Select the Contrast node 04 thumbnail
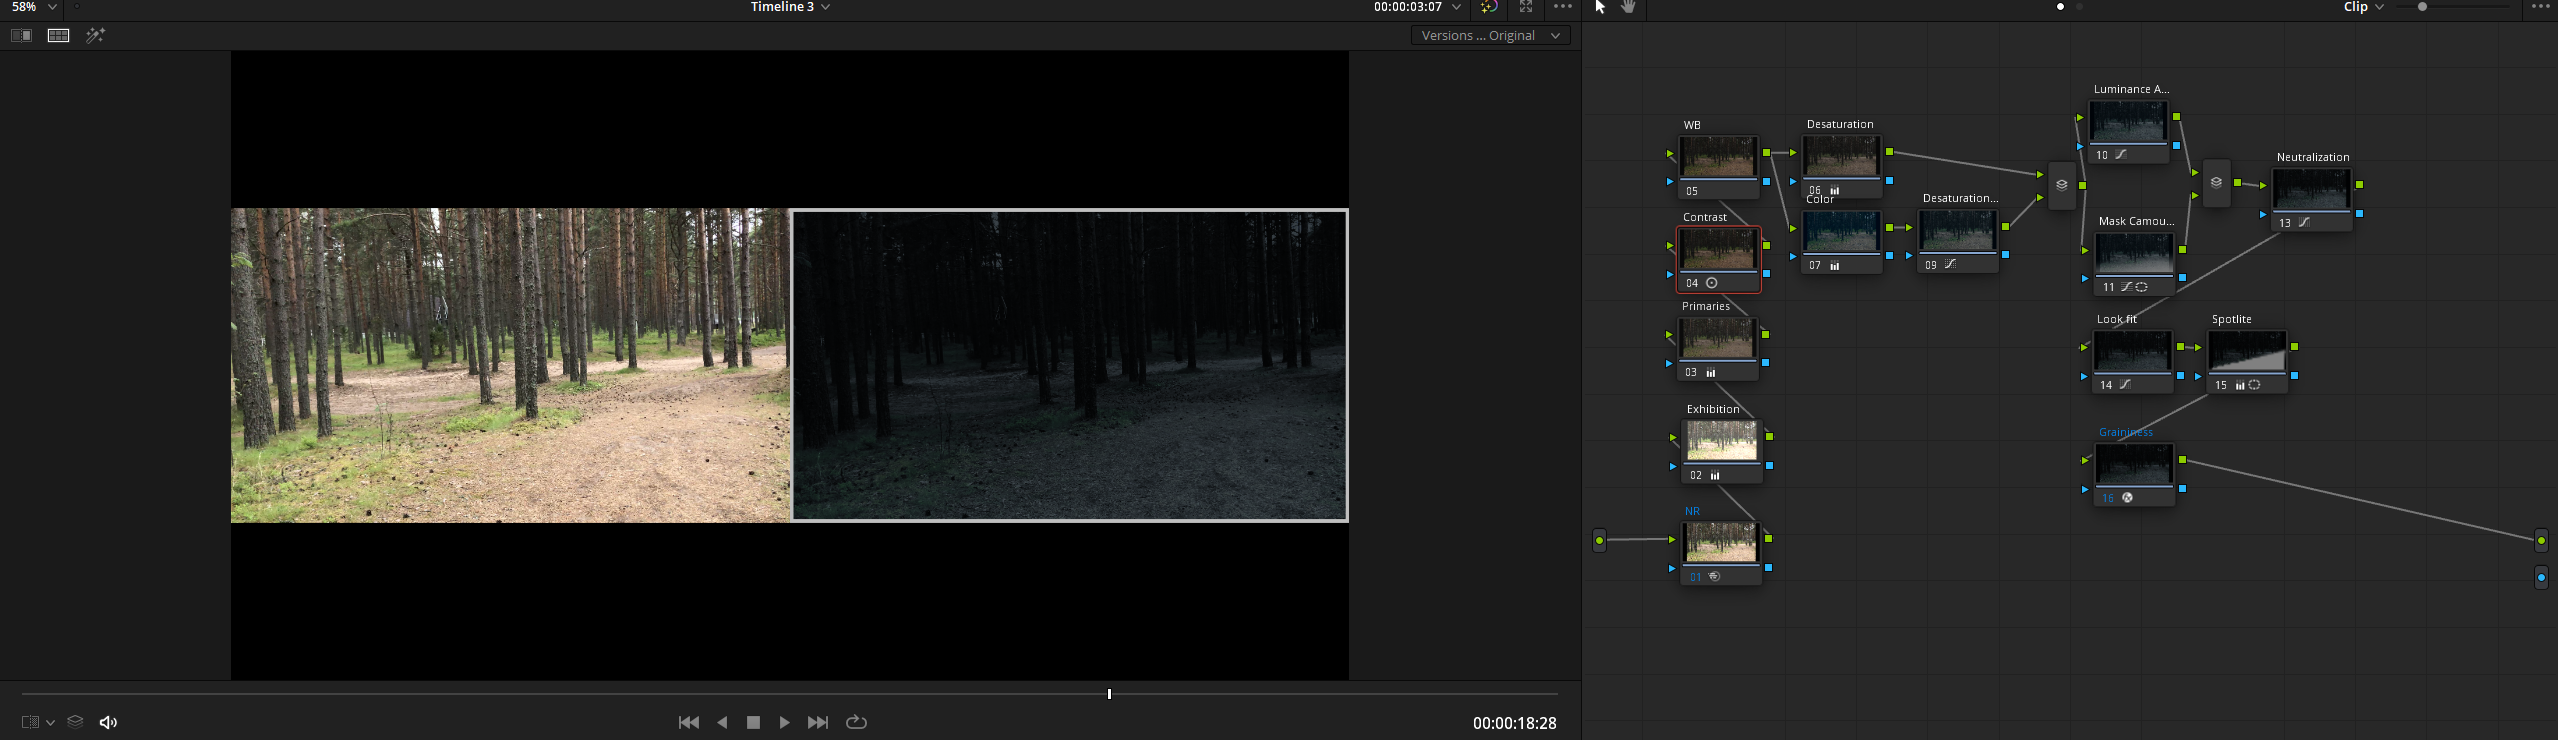 (1718, 249)
